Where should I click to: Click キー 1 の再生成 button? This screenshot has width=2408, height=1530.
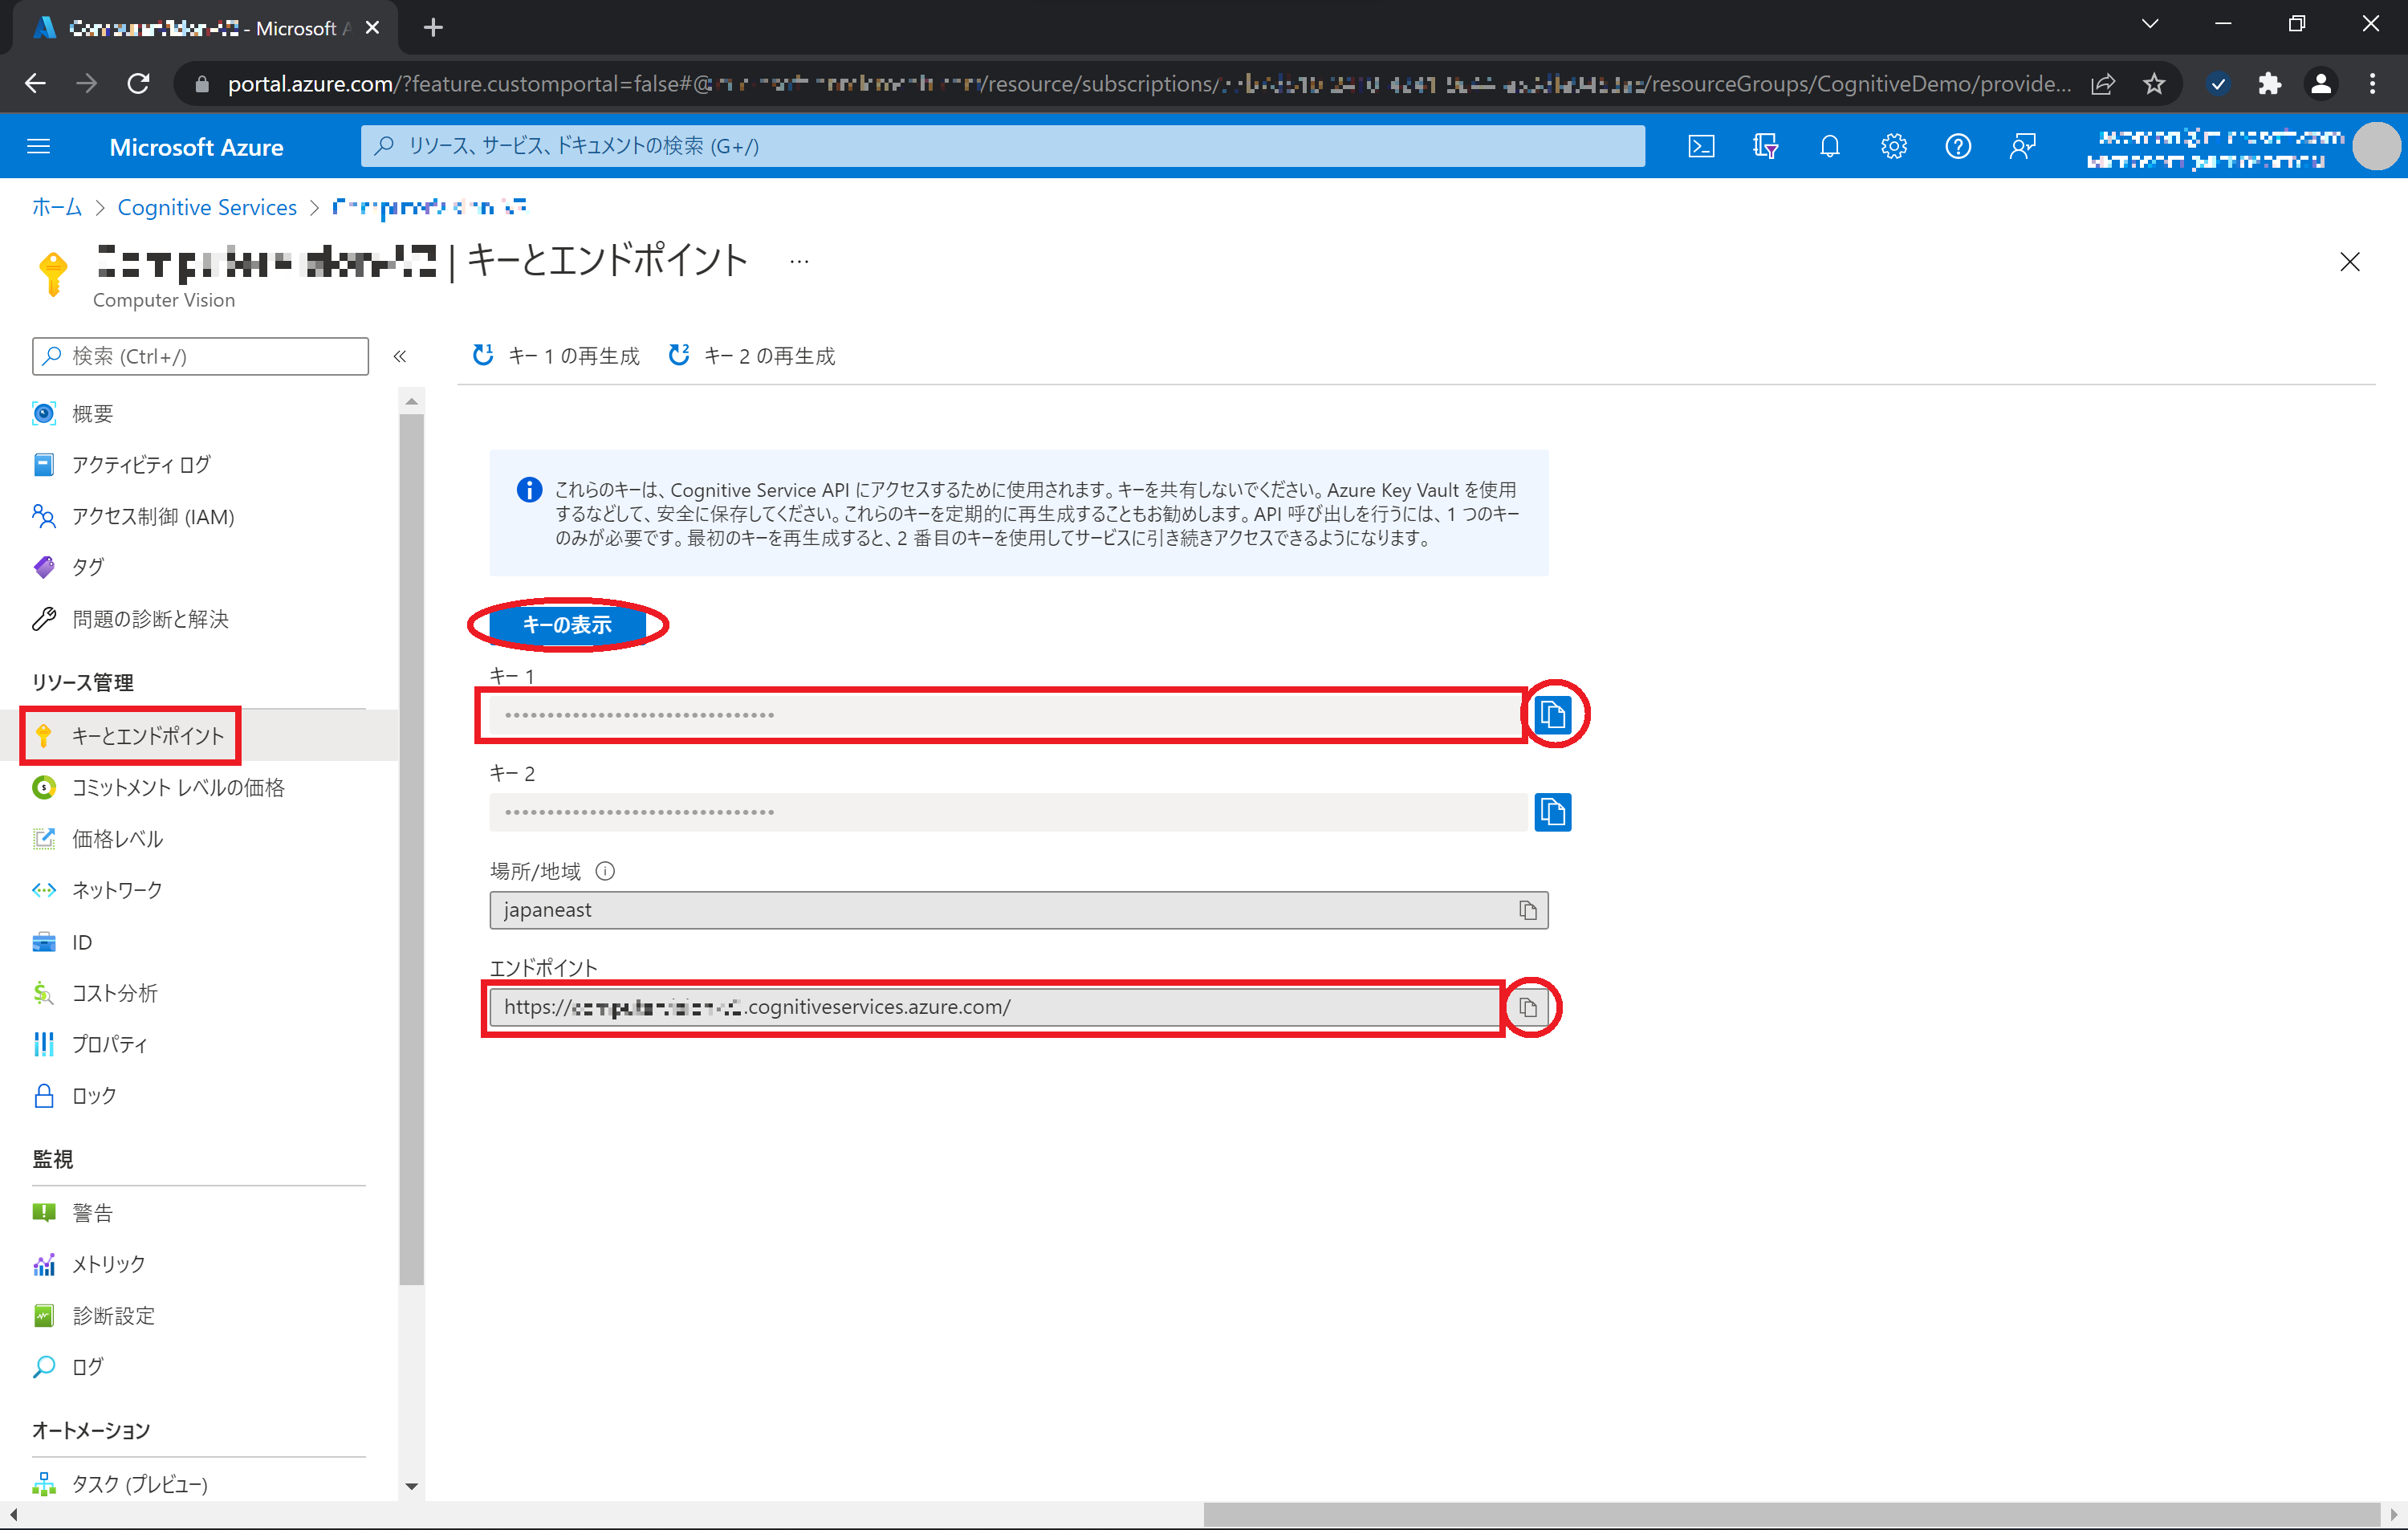tap(556, 355)
